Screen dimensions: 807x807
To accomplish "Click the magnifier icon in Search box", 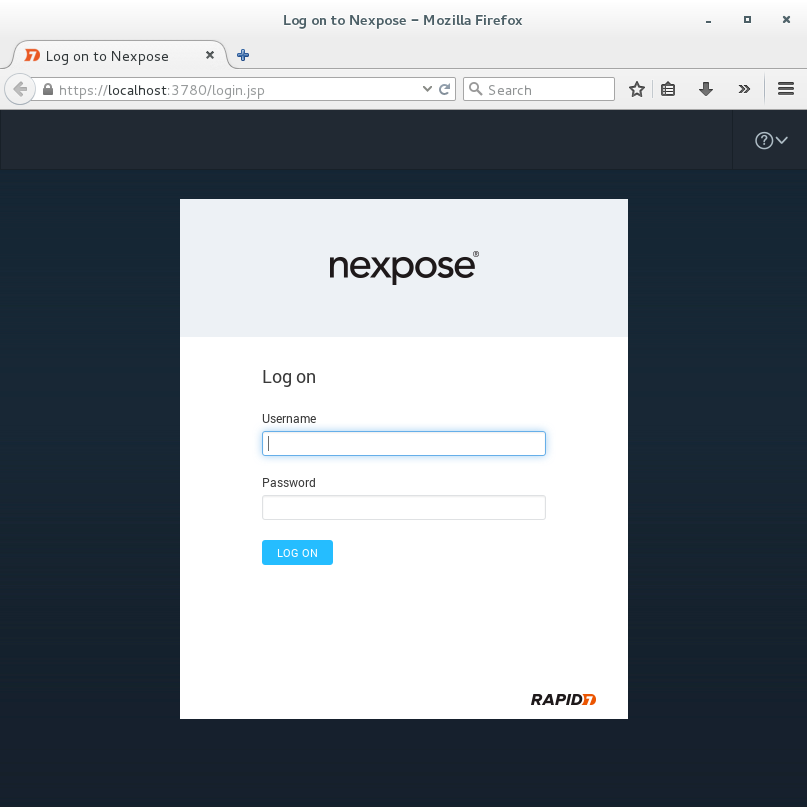I will (476, 89).
